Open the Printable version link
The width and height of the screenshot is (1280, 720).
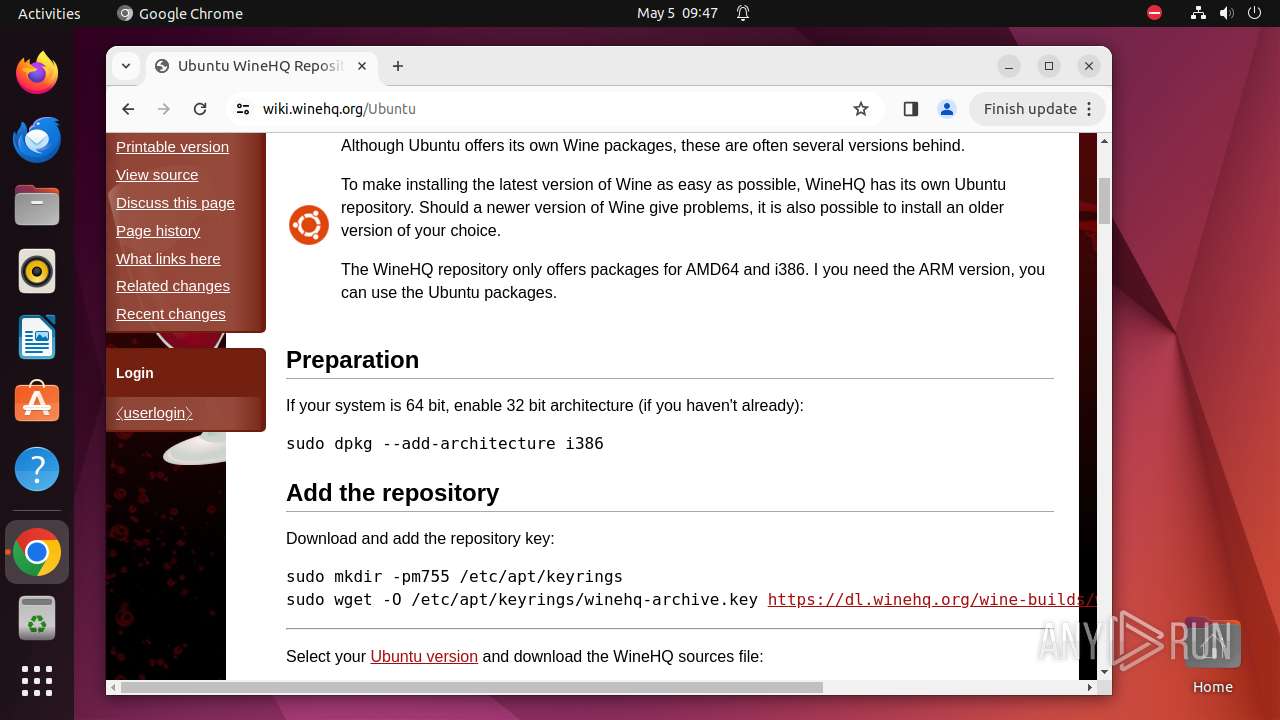172,147
